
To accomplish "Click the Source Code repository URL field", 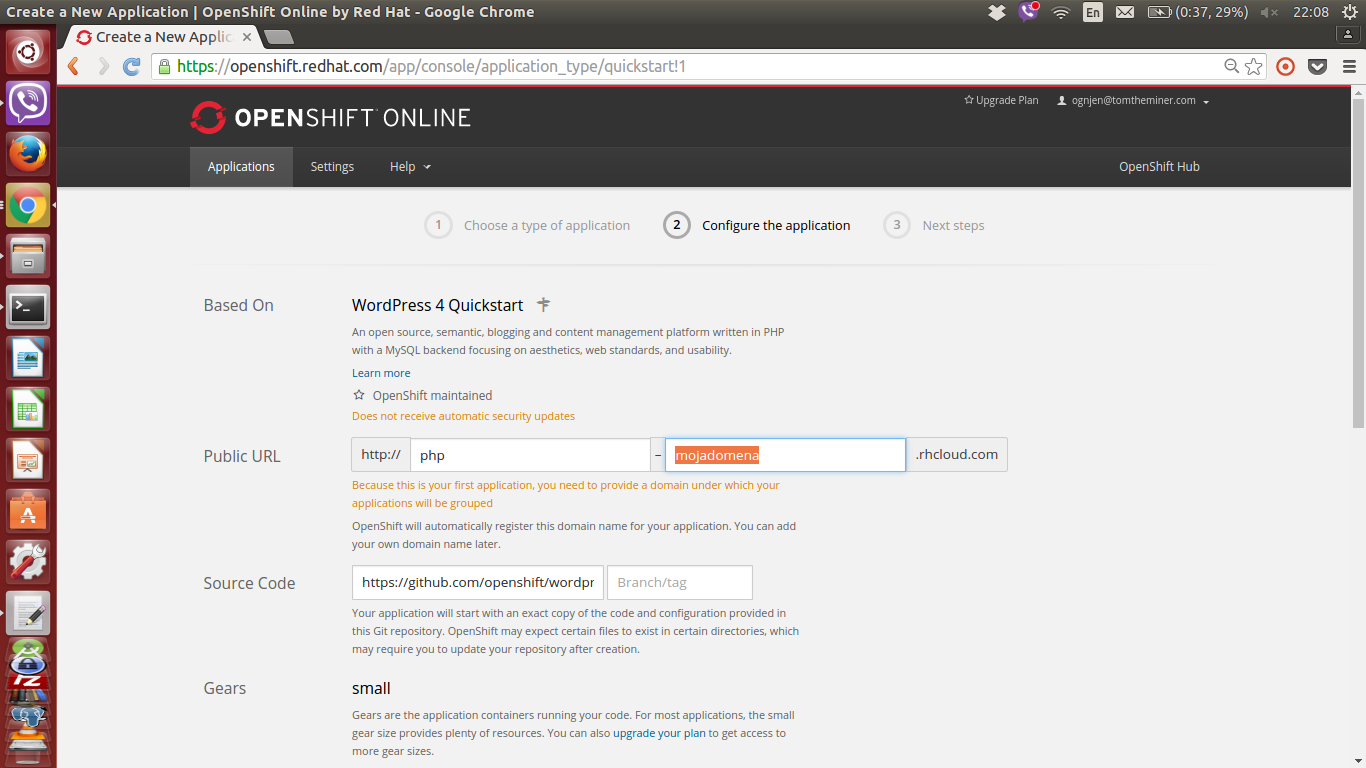I will tap(478, 582).
